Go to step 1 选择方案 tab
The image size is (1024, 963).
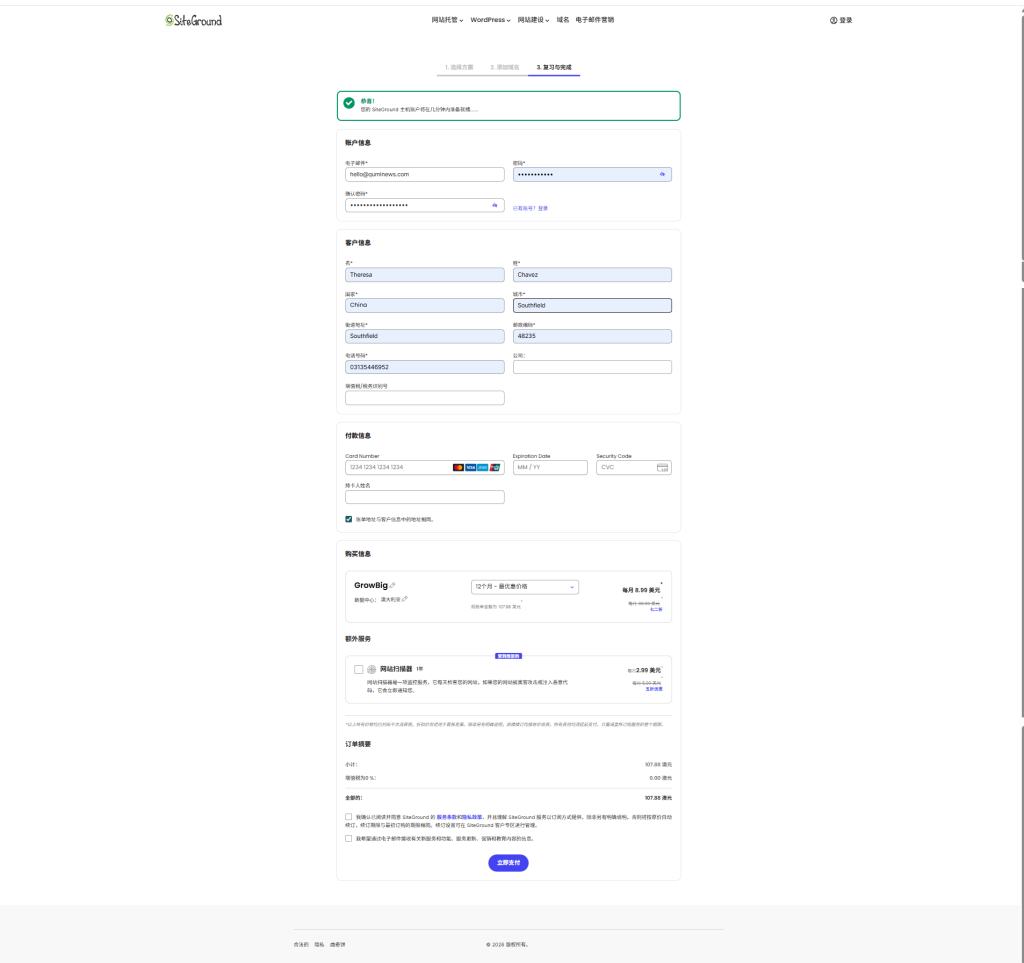point(459,67)
